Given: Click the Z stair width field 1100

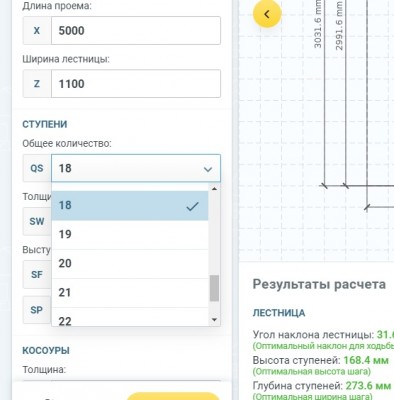Looking at the screenshot, I should pos(136,84).
